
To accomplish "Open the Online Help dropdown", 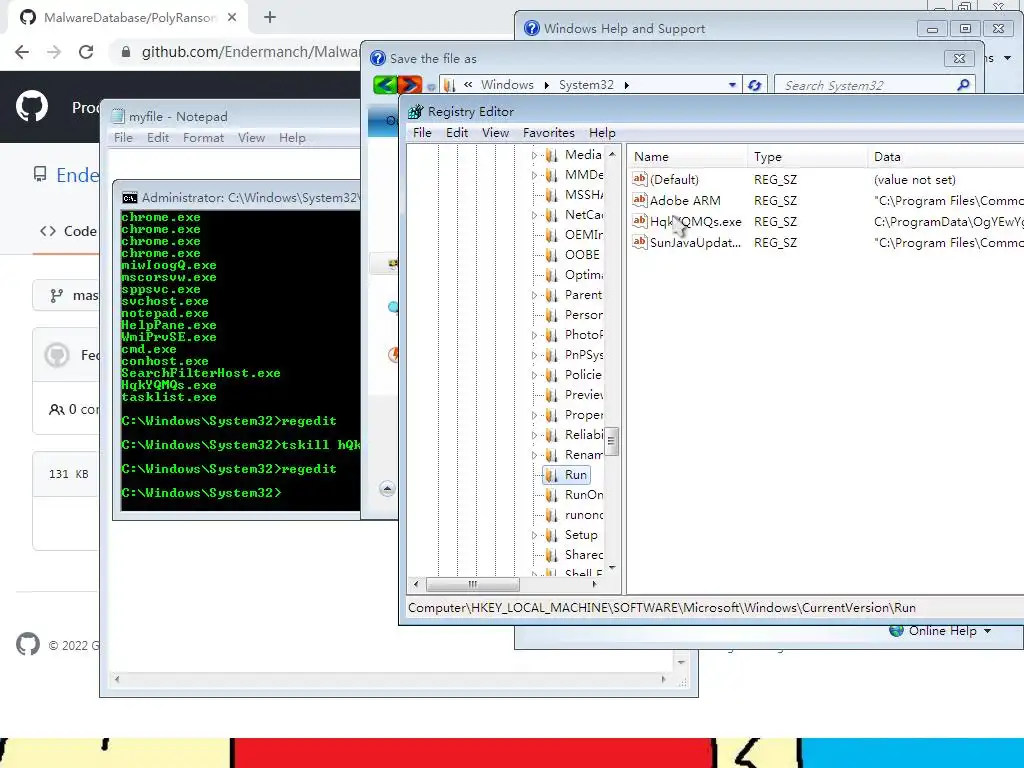I will (x=987, y=631).
